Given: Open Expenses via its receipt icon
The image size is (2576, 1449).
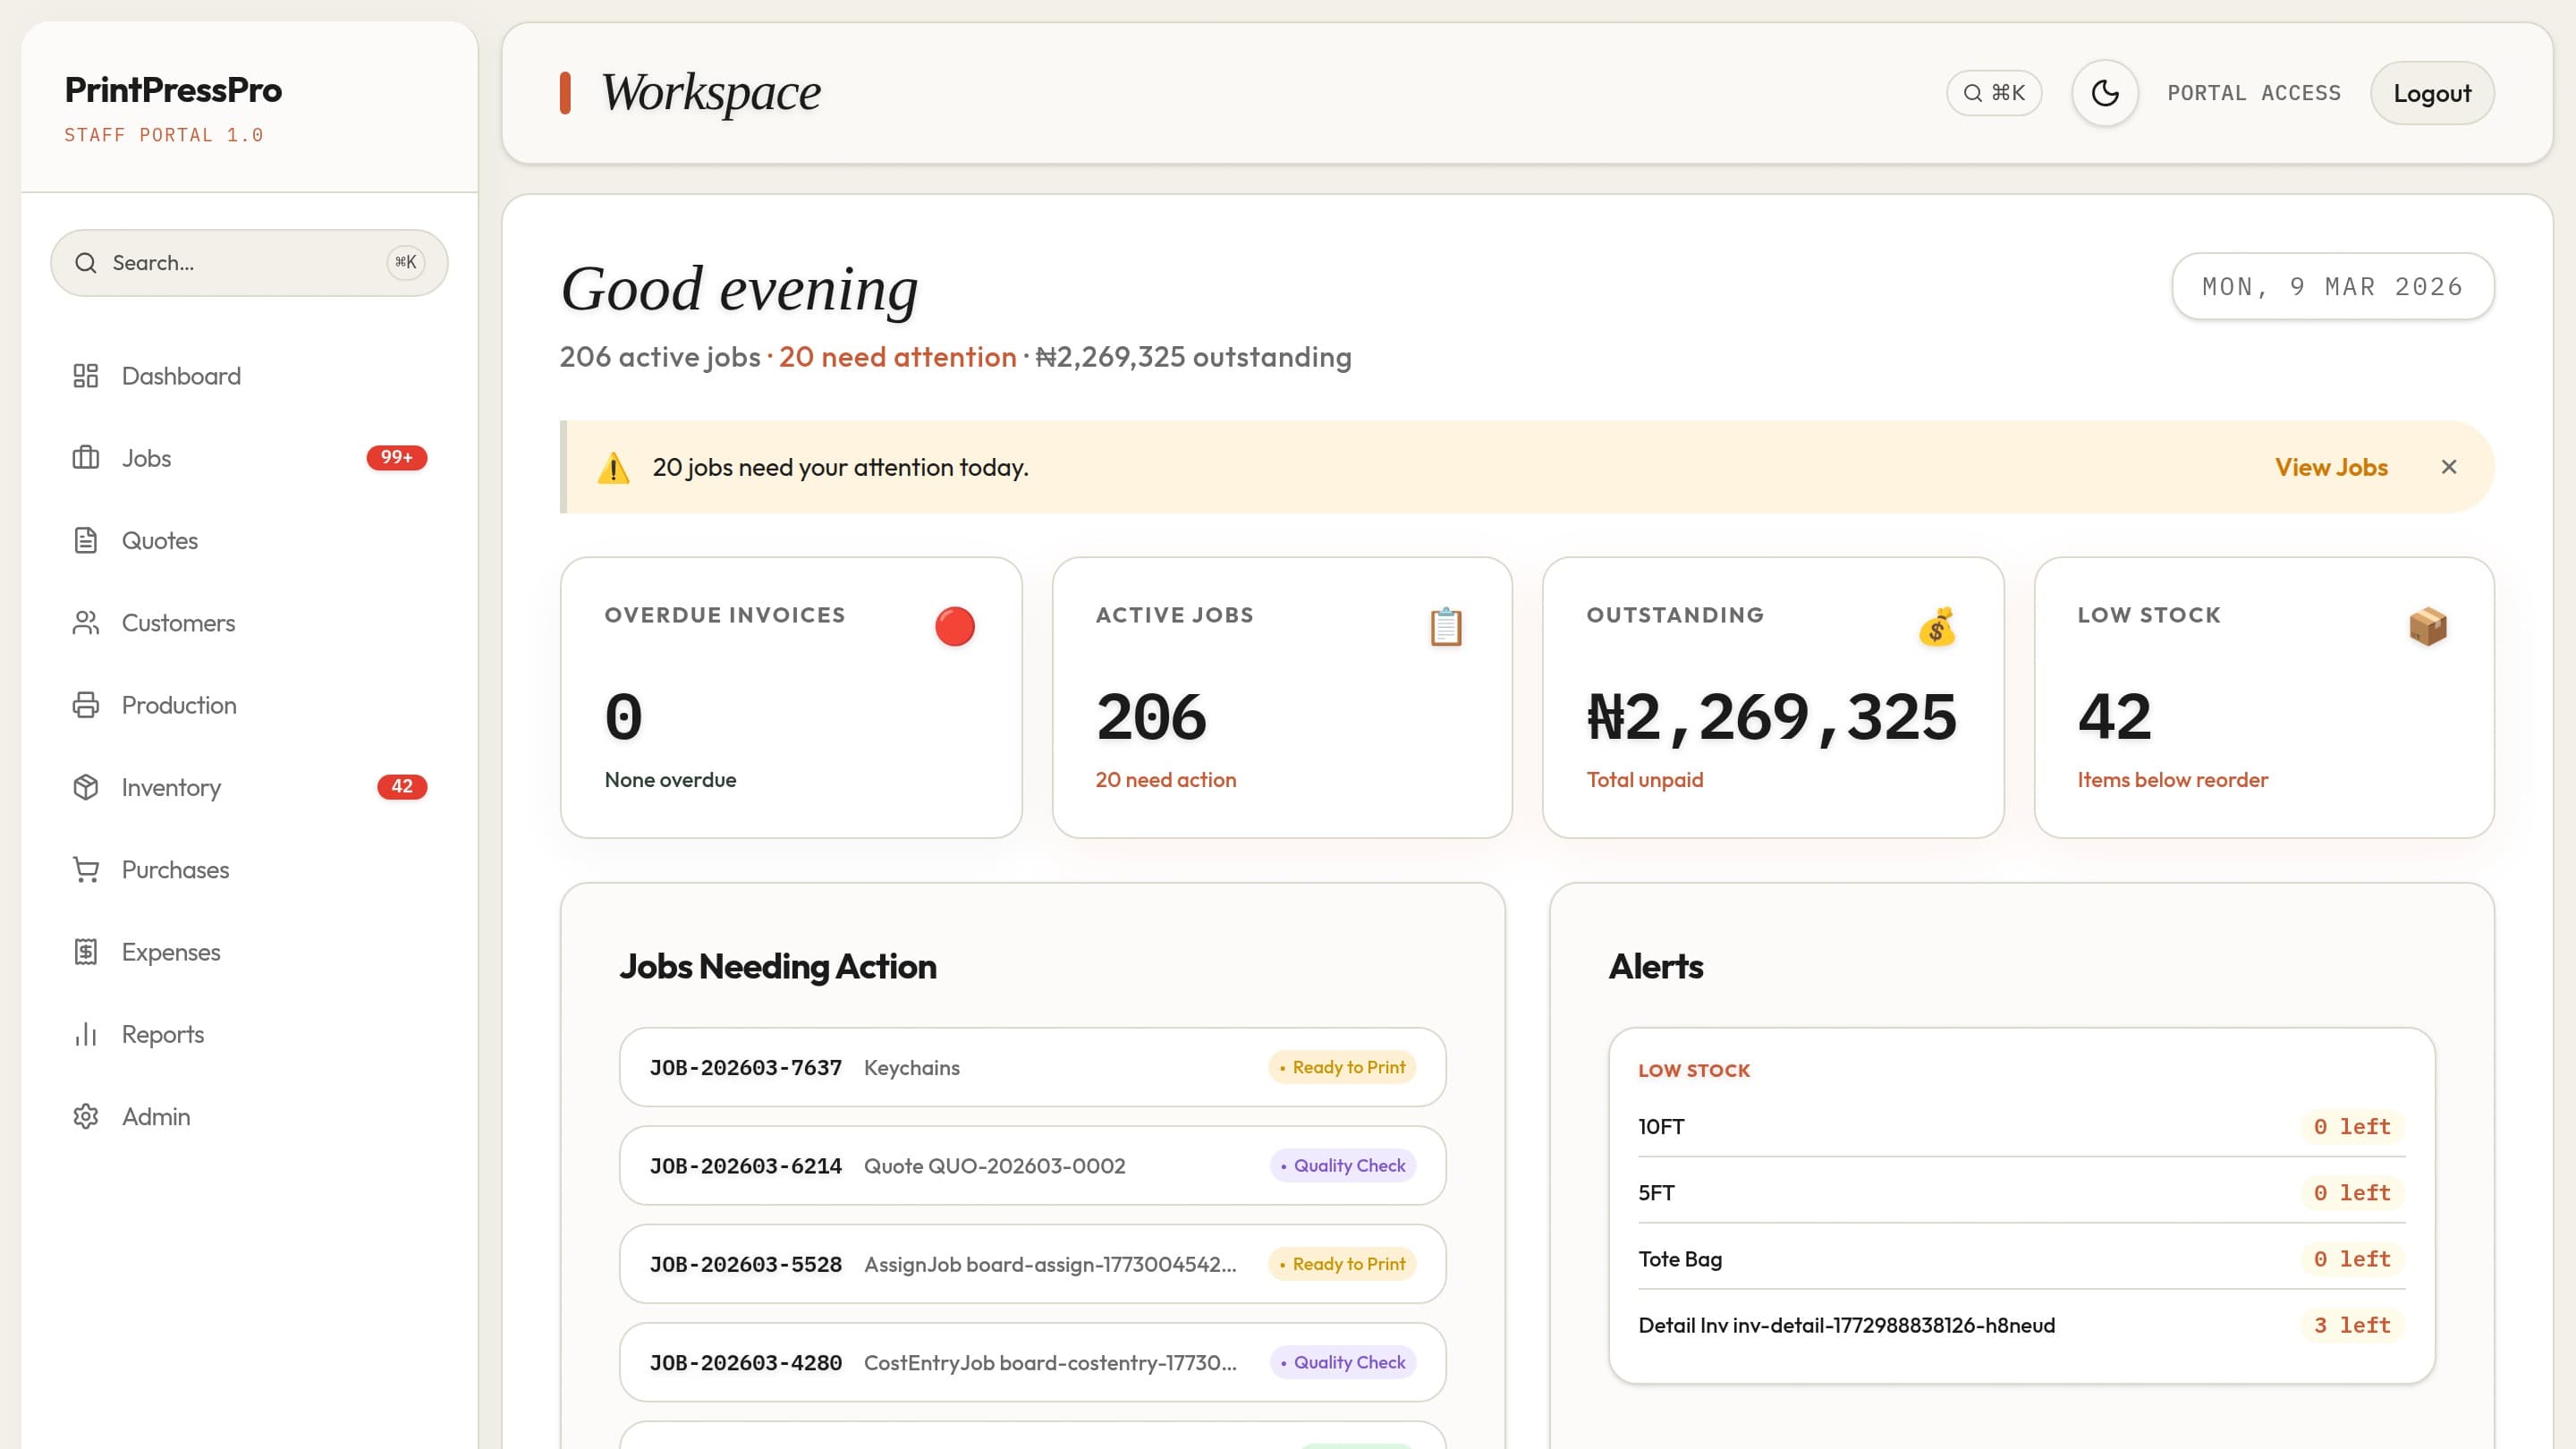Looking at the screenshot, I should coord(86,952).
